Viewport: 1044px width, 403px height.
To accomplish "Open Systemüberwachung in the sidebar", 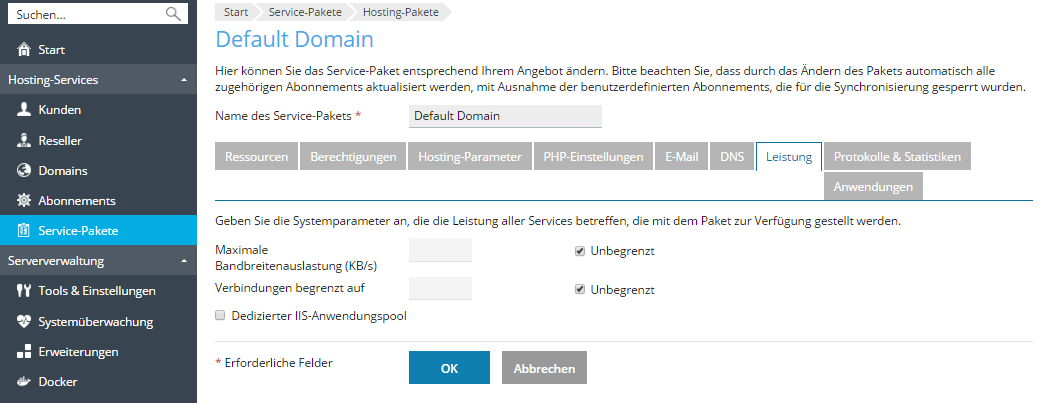I will coord(99,321).
